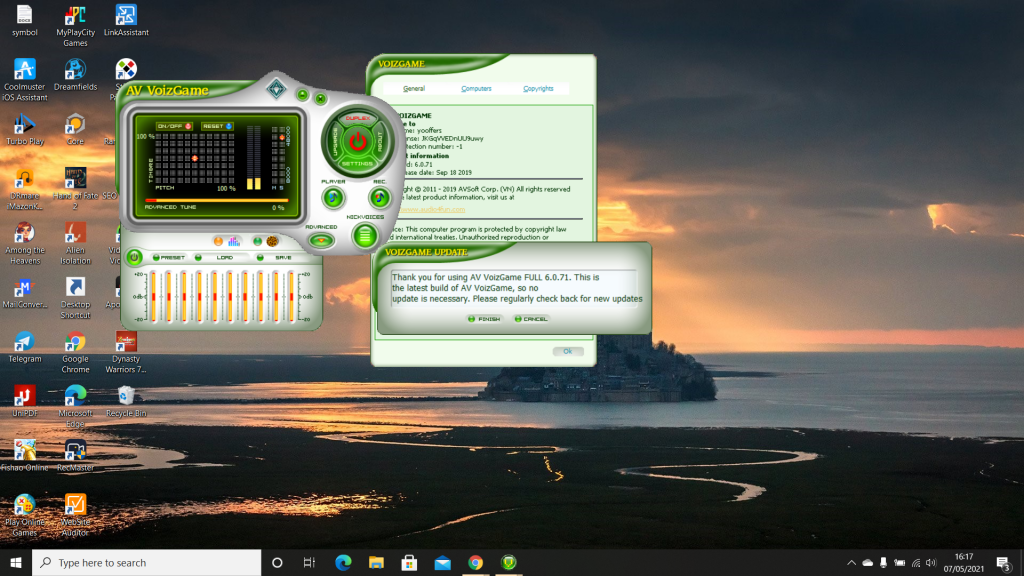Open Settings on the circular control dial

[x=357, y=164]
